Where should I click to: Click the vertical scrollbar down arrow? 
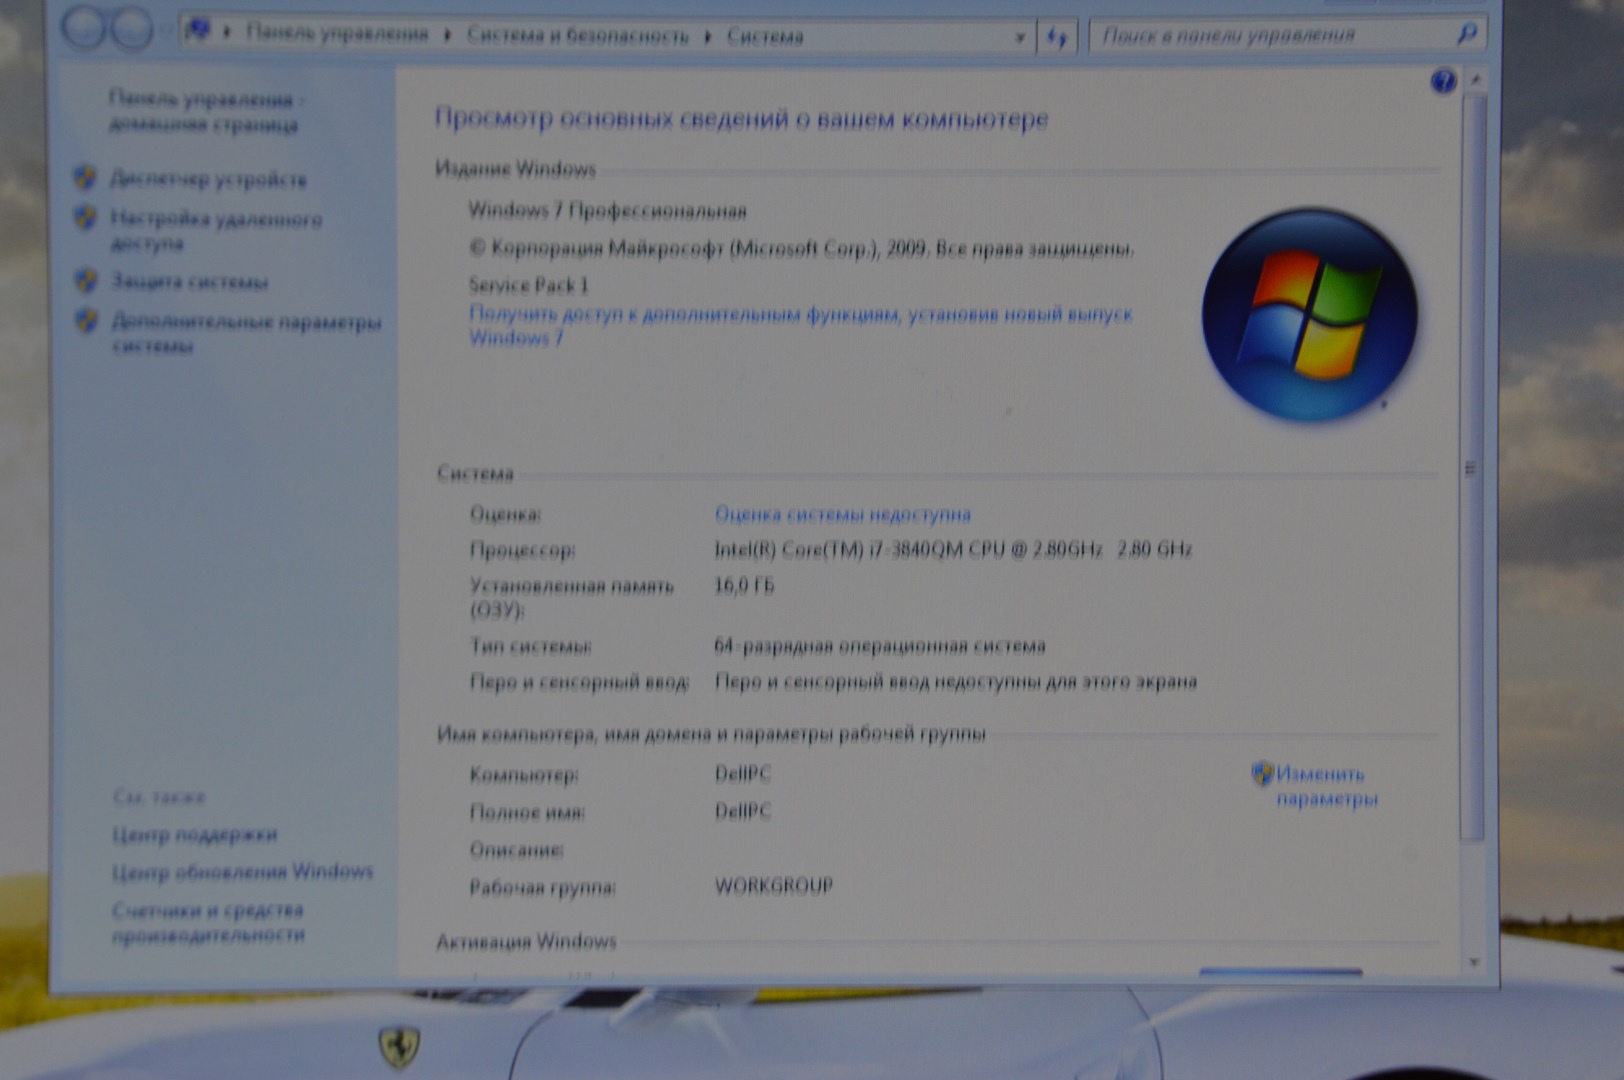point(1473,962)
